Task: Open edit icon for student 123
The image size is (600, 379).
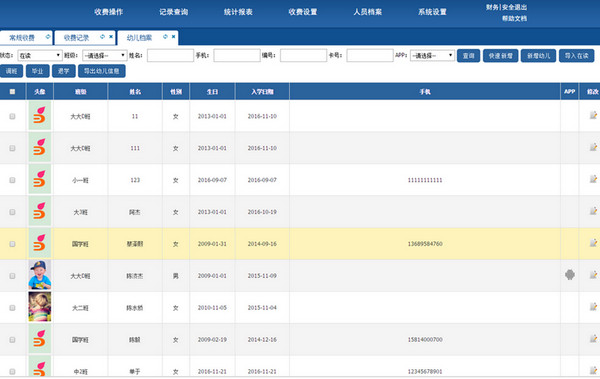Action: point(593,179)
